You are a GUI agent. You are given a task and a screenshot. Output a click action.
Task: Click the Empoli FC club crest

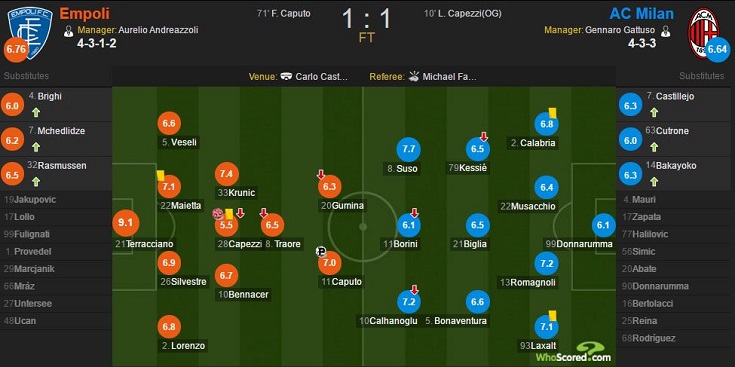click(x=30, y=33)
